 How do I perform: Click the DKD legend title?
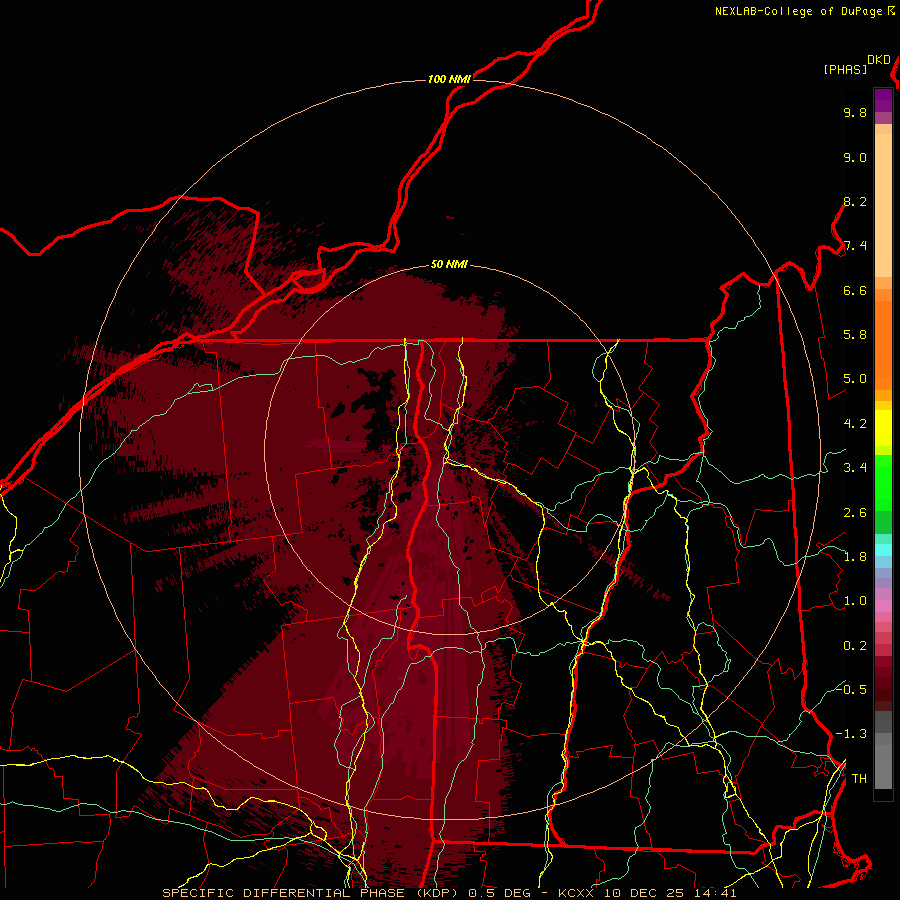(879, 60)
